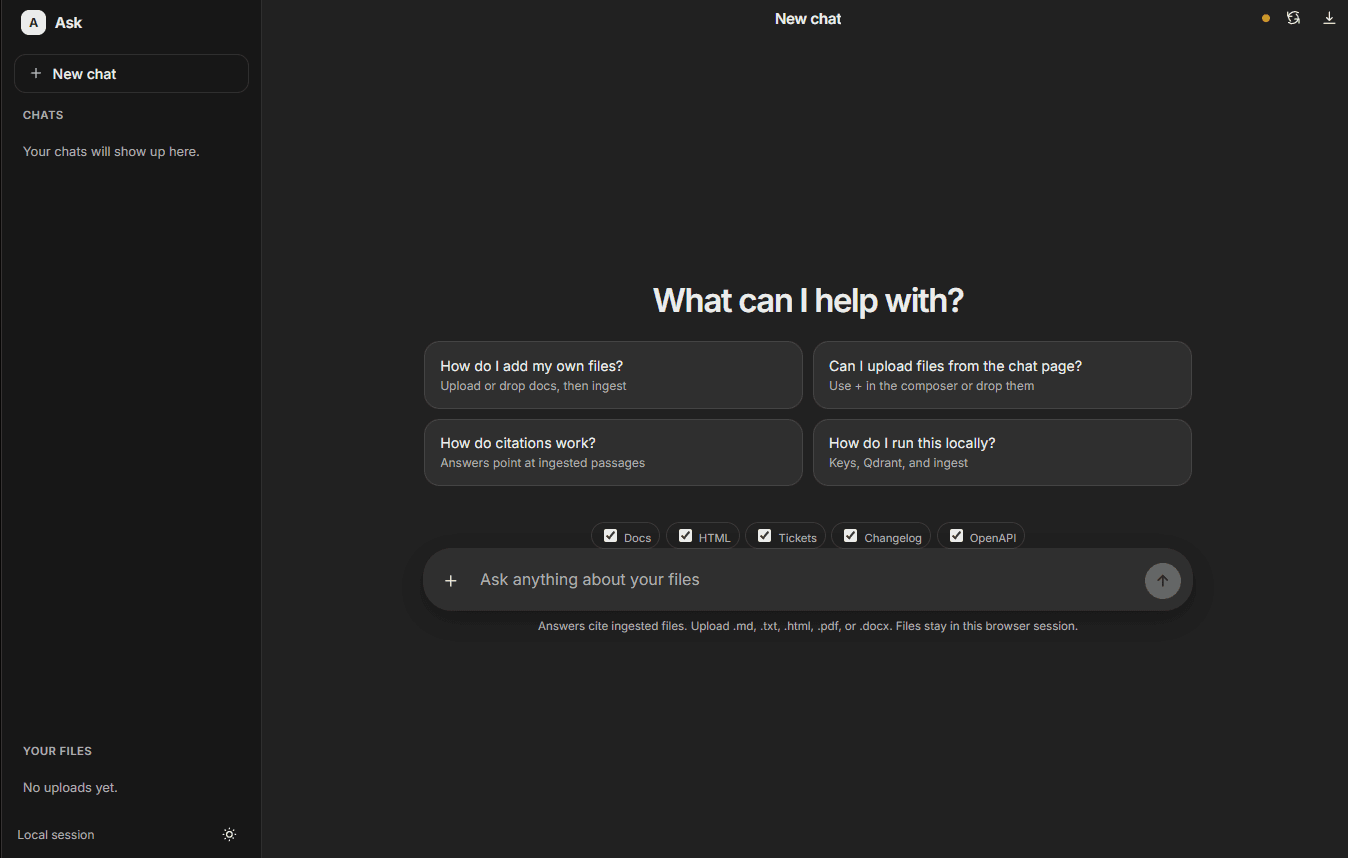Screen dimensions: 1348x858
Task: Toggle light theme with the sun icon
Action: (x=229, y=834)
